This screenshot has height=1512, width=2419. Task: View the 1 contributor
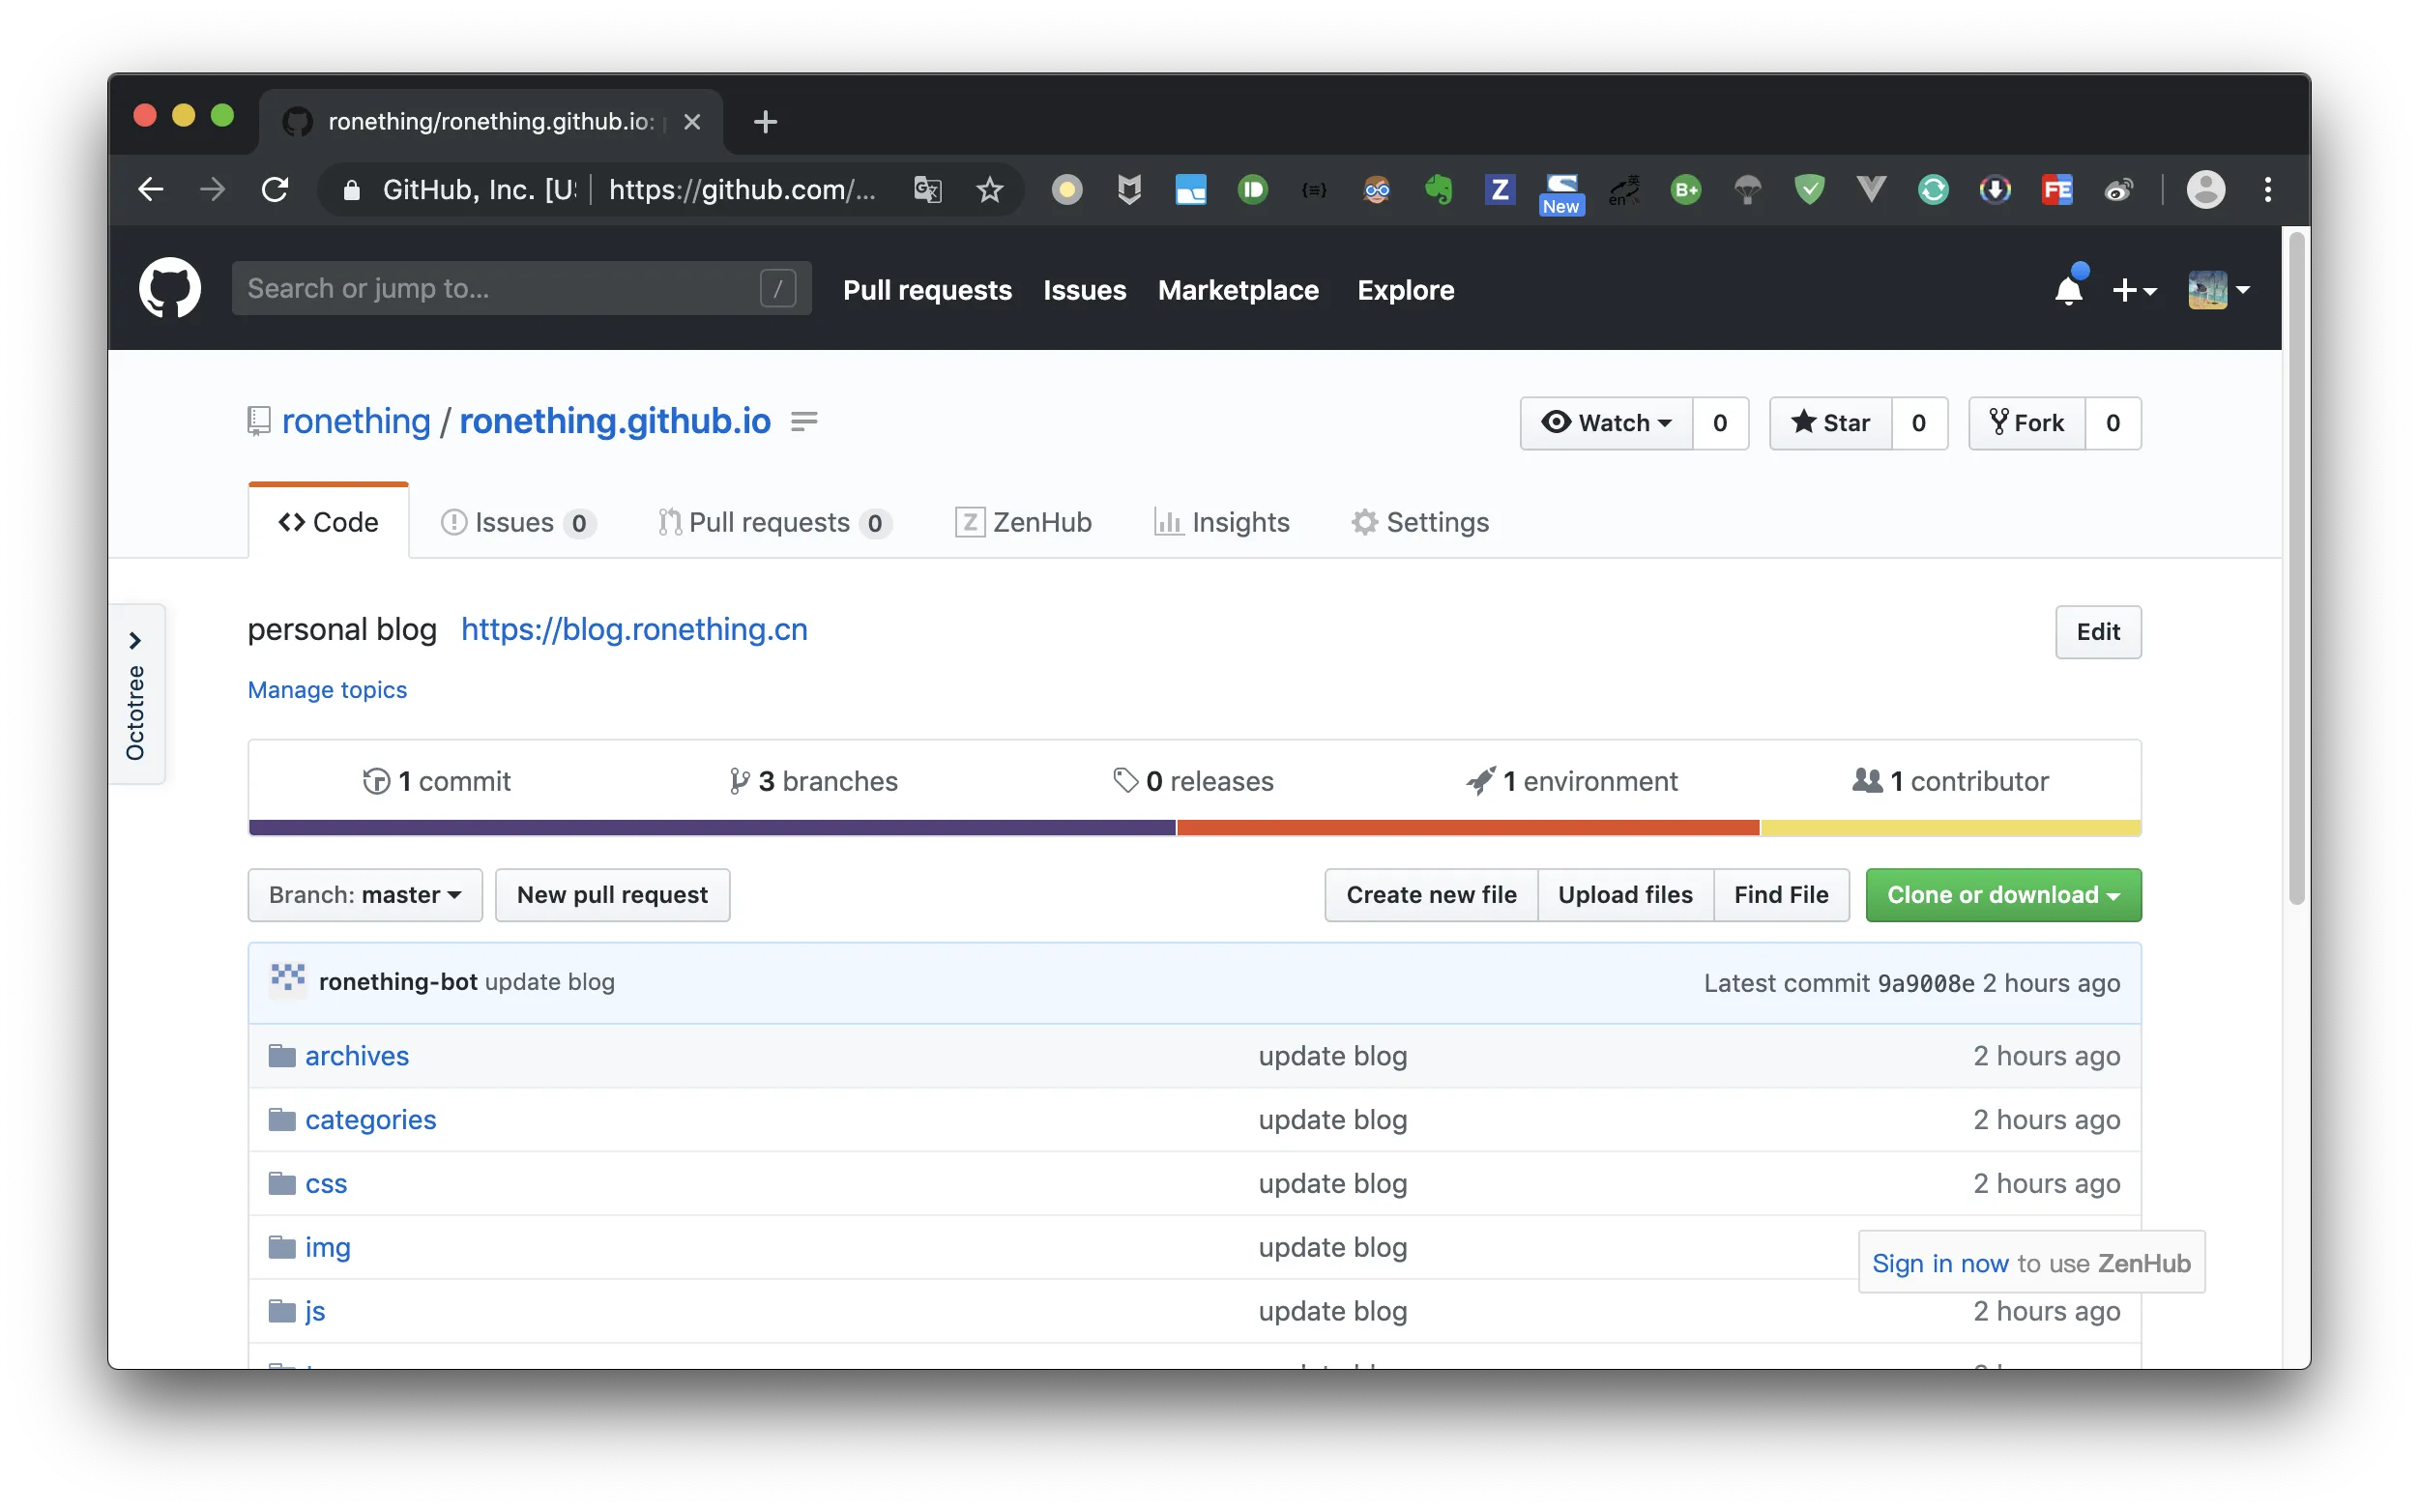pos(1950,781)
